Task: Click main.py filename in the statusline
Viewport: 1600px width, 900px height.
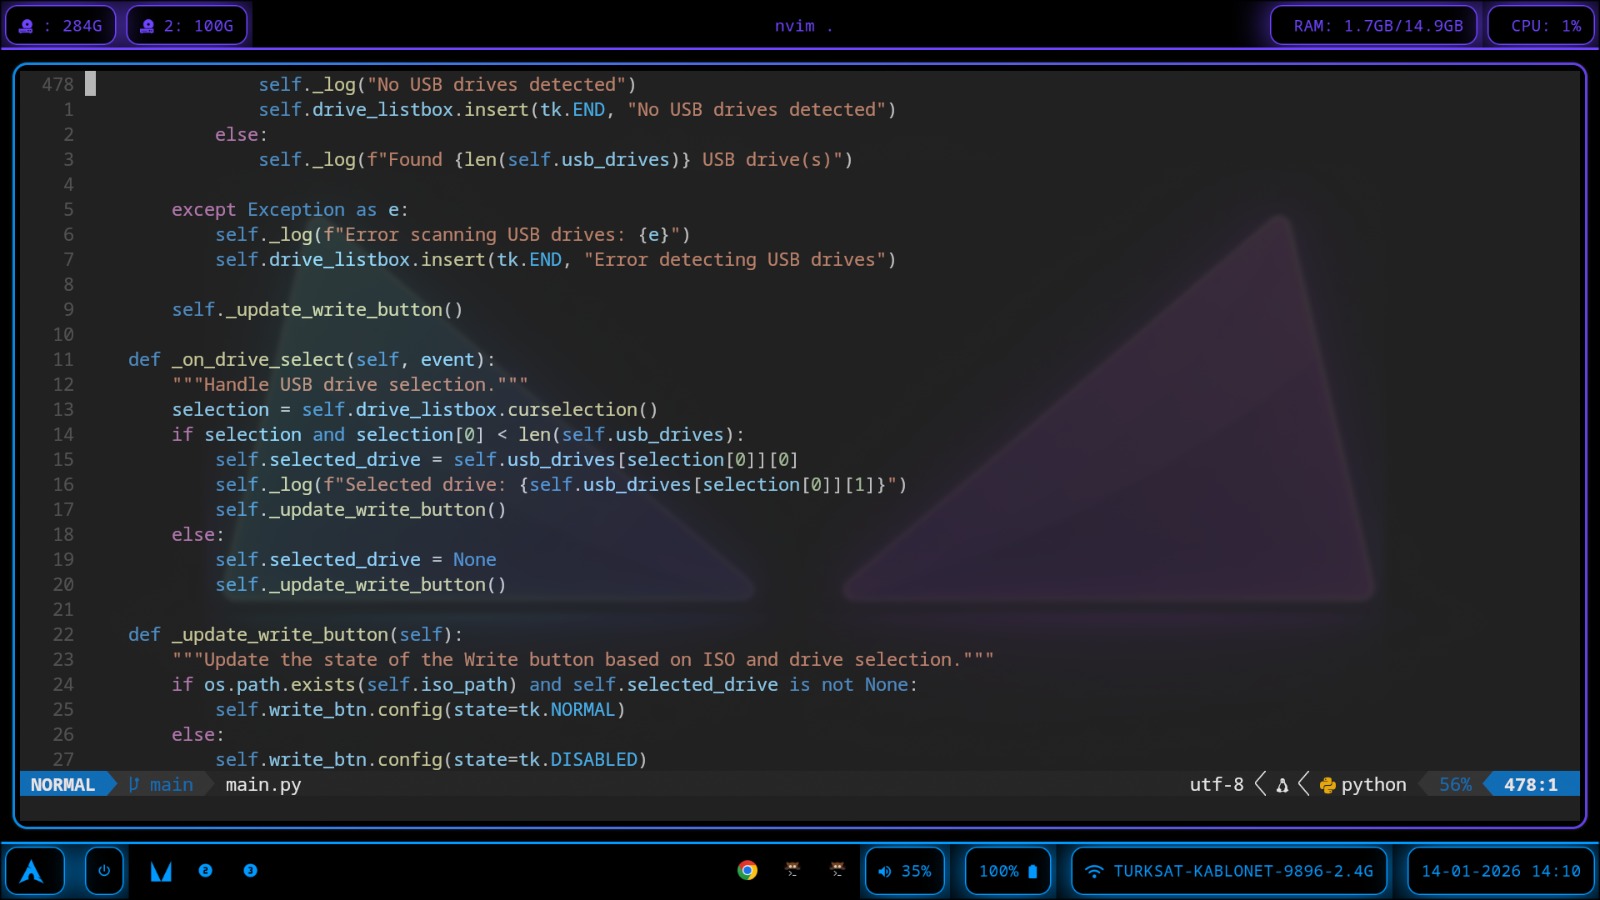Action: 262,784
